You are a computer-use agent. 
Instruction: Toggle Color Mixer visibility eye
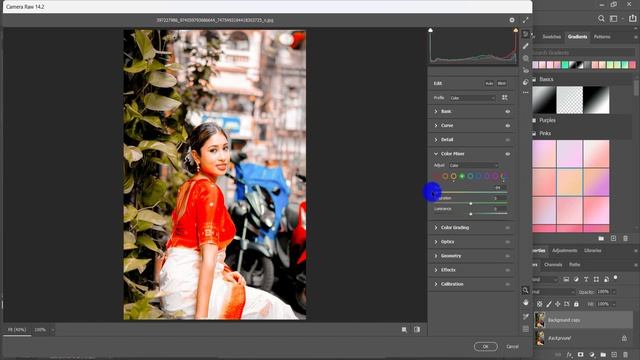508,154
